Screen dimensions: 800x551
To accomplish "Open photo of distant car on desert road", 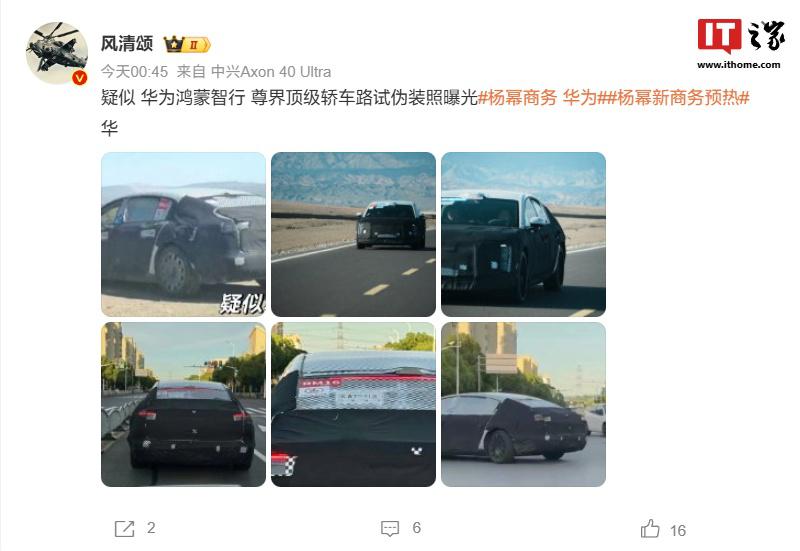I will tap(354, 234).
